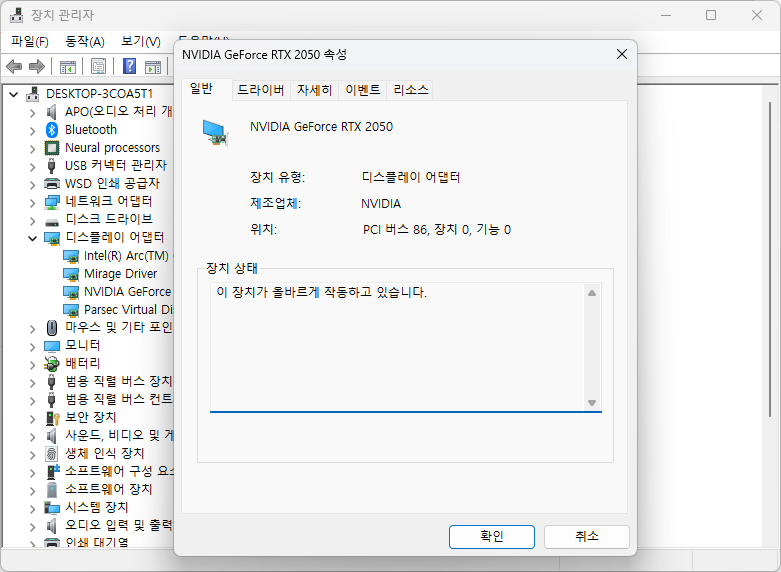
Task: Click the device status text '이 장치가 올바르게 작동하고 있습니다.'
Action: [x=322, y=292]
